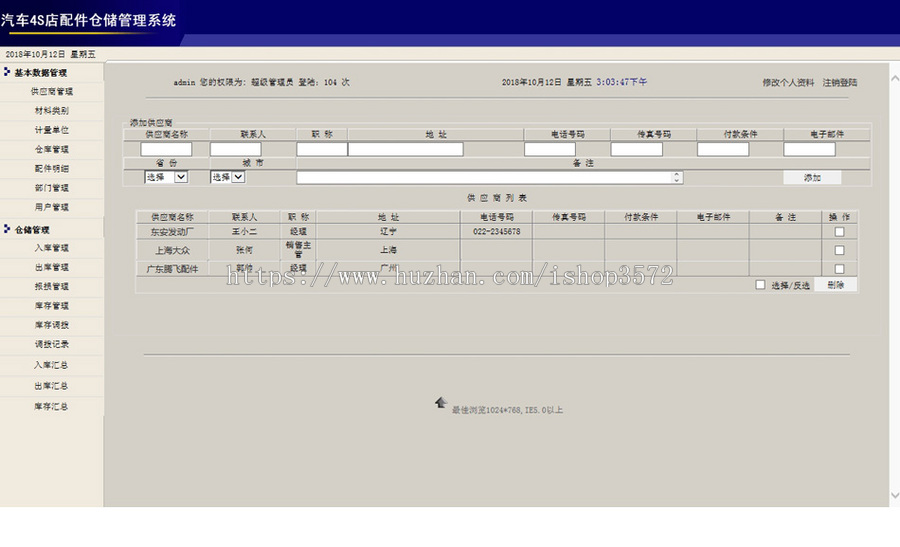Go to 入库管理 in the sidebar

pos(52,248)
